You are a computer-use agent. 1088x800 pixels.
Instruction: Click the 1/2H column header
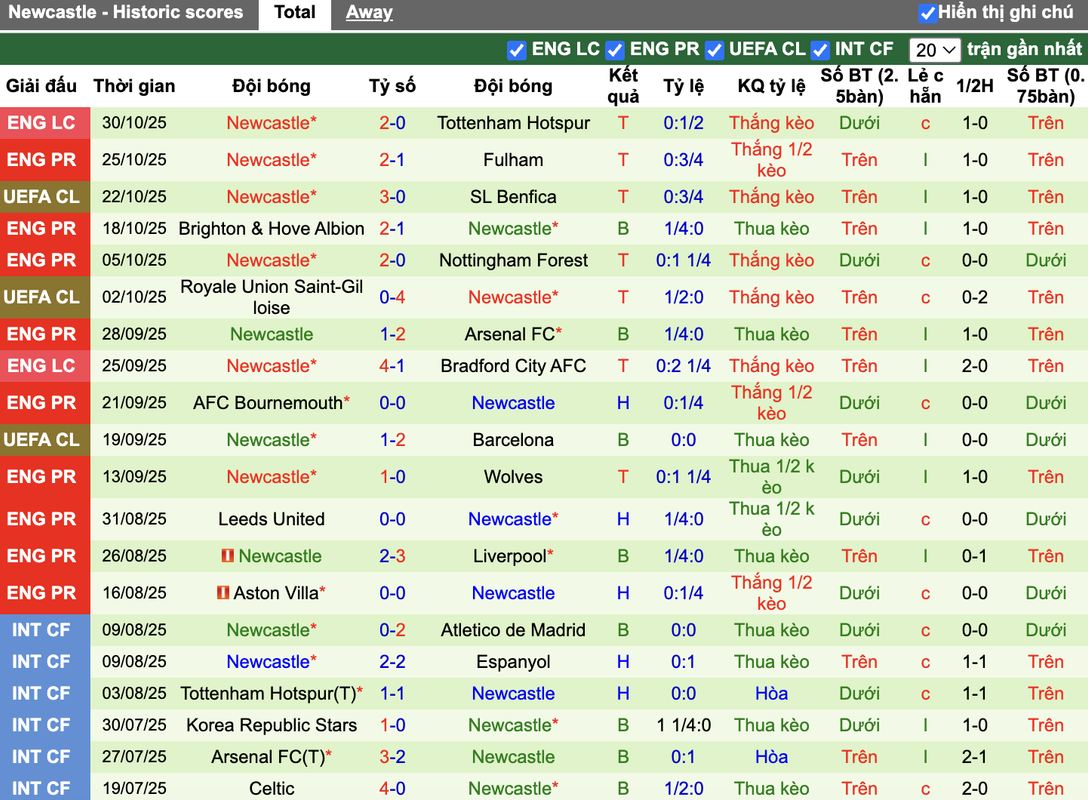[974, 86]
